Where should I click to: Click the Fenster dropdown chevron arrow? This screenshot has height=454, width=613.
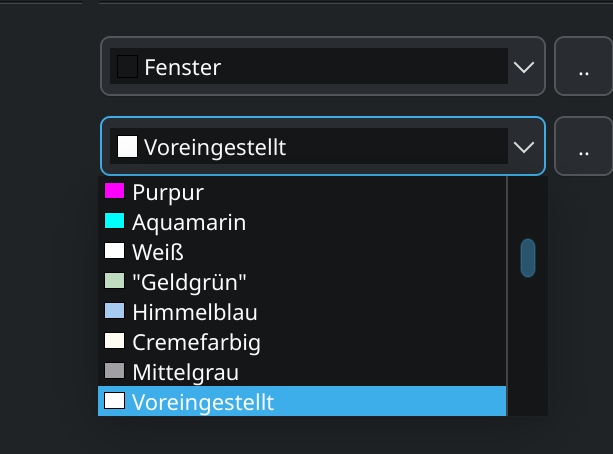[524, 67]
